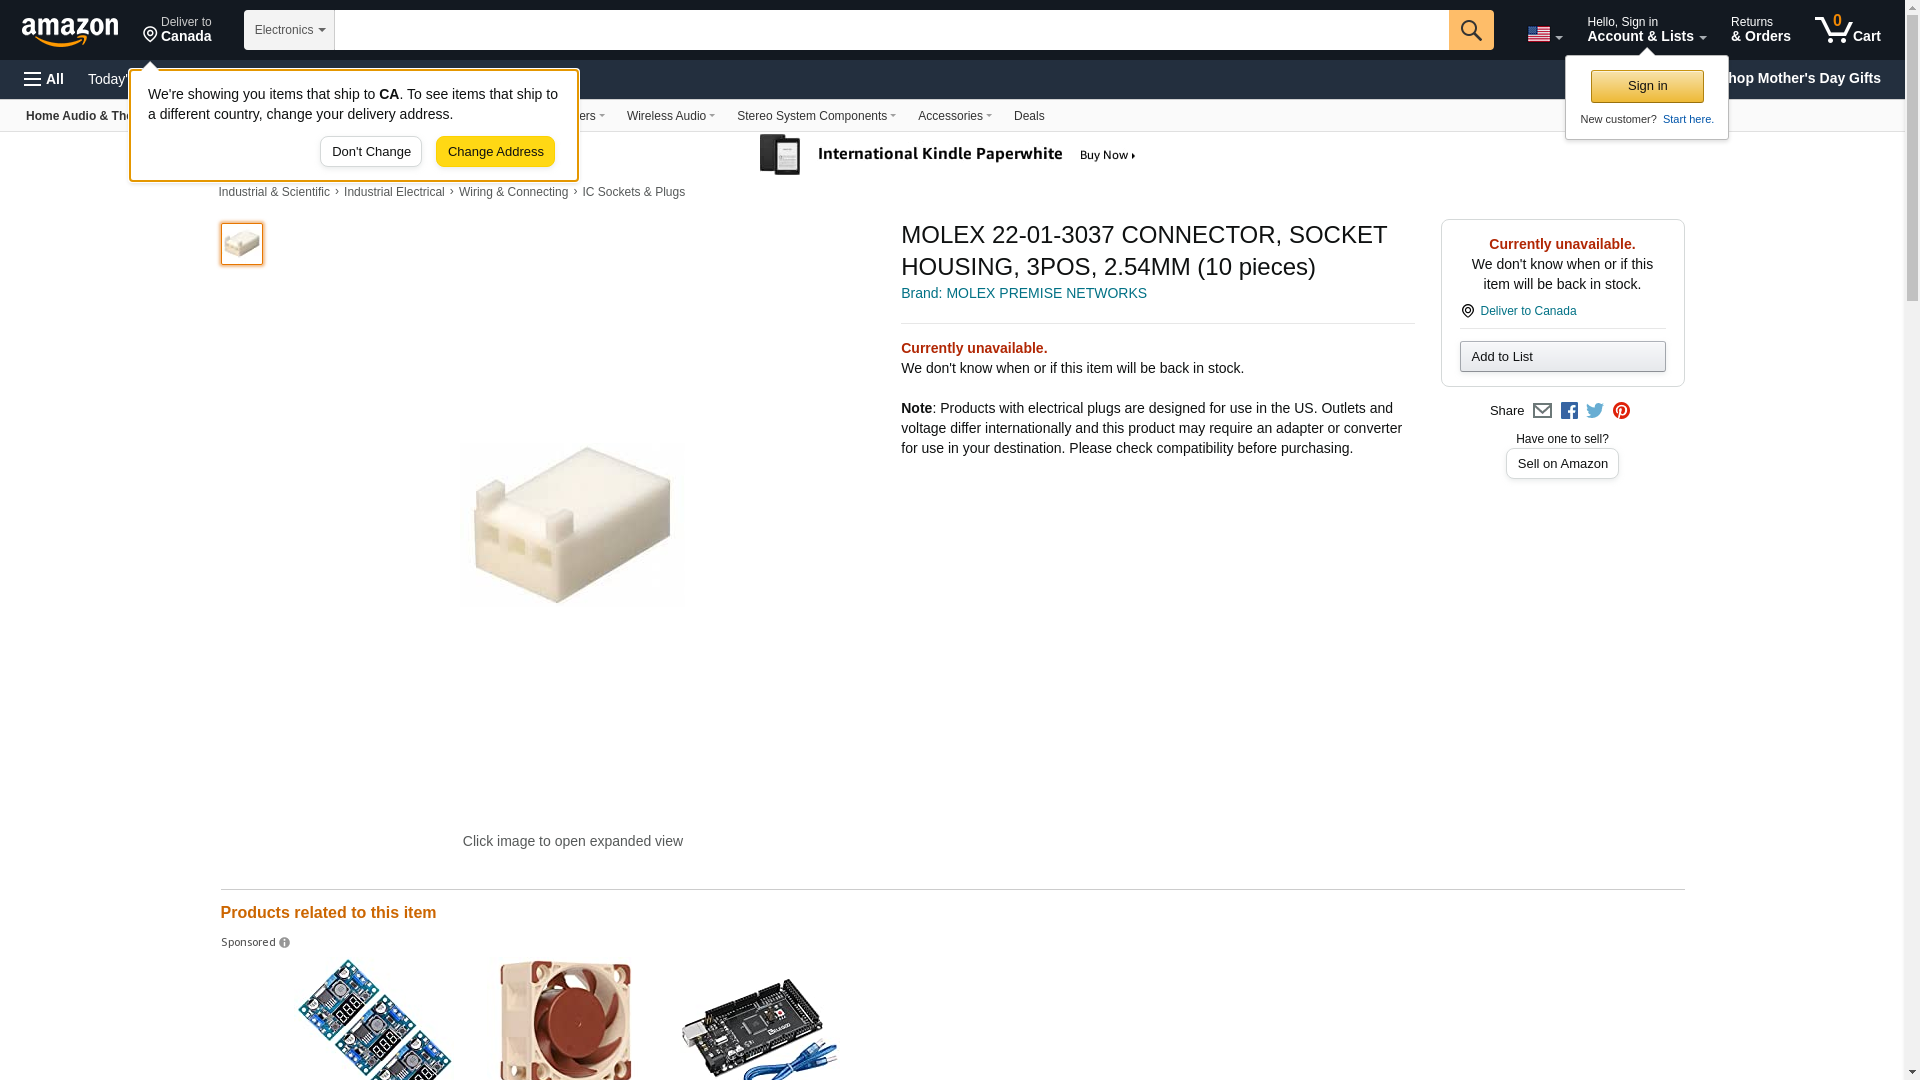Click the search magnifier button
This screenshot has width=1920, height=1080.
tap(1470, 30)
